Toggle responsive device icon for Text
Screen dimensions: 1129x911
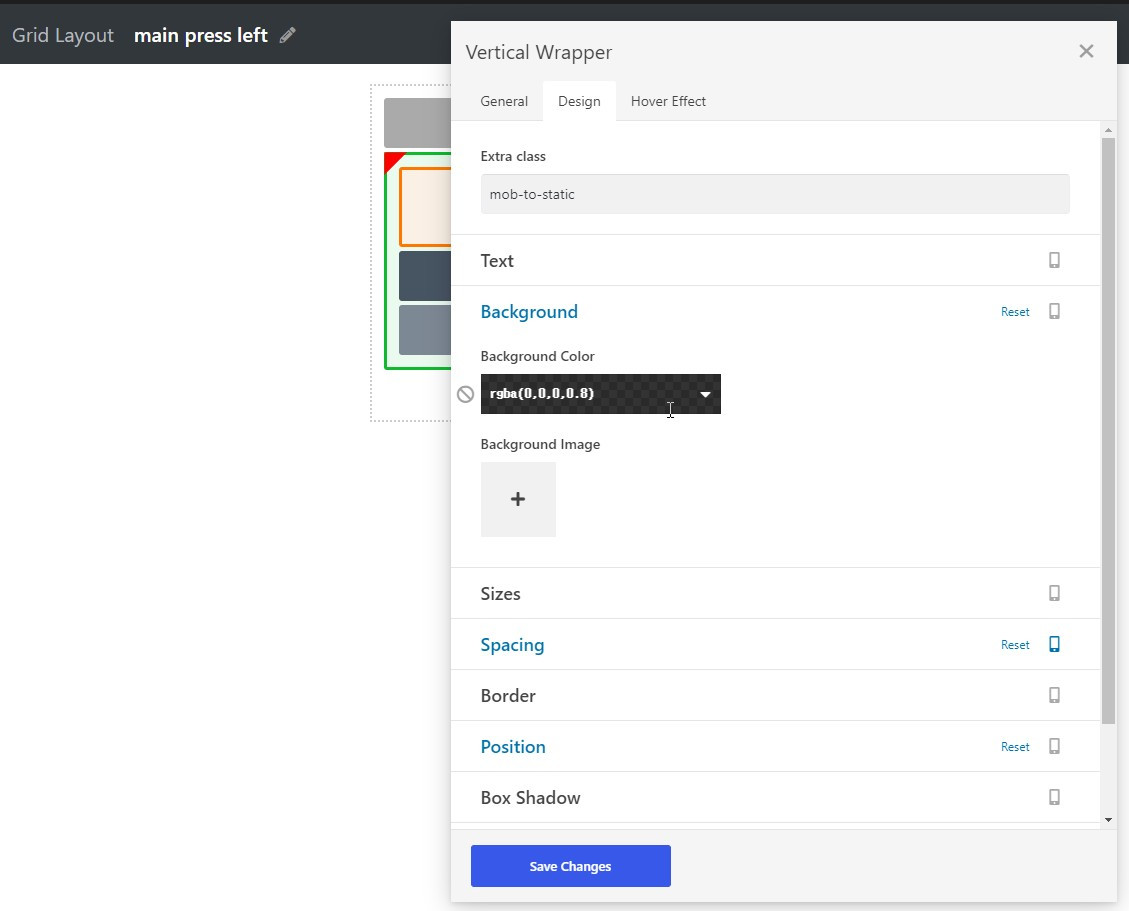pyautogui.click(x=1054, y=260)
